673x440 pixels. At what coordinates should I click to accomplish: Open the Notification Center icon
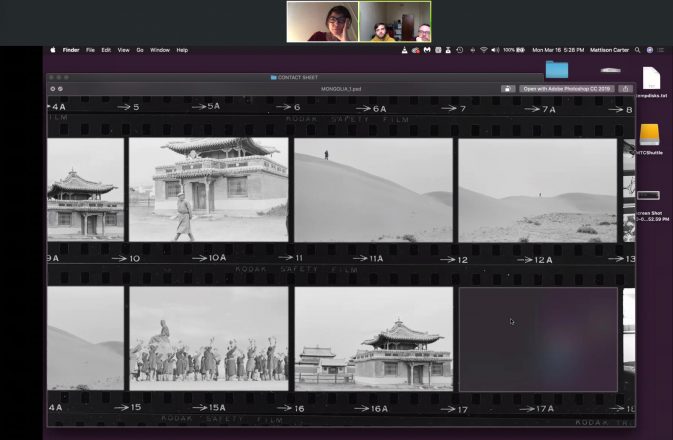tap(662, 49)
